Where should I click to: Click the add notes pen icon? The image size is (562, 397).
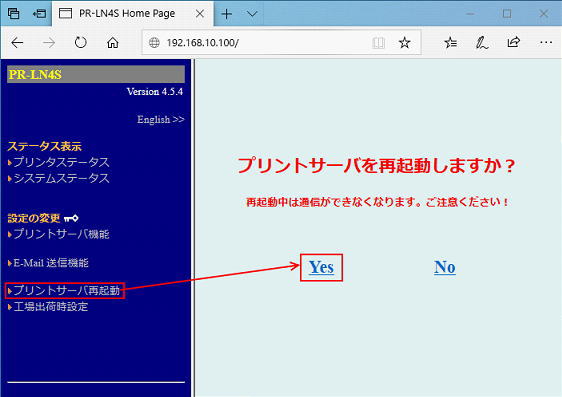tap(482, 43)
